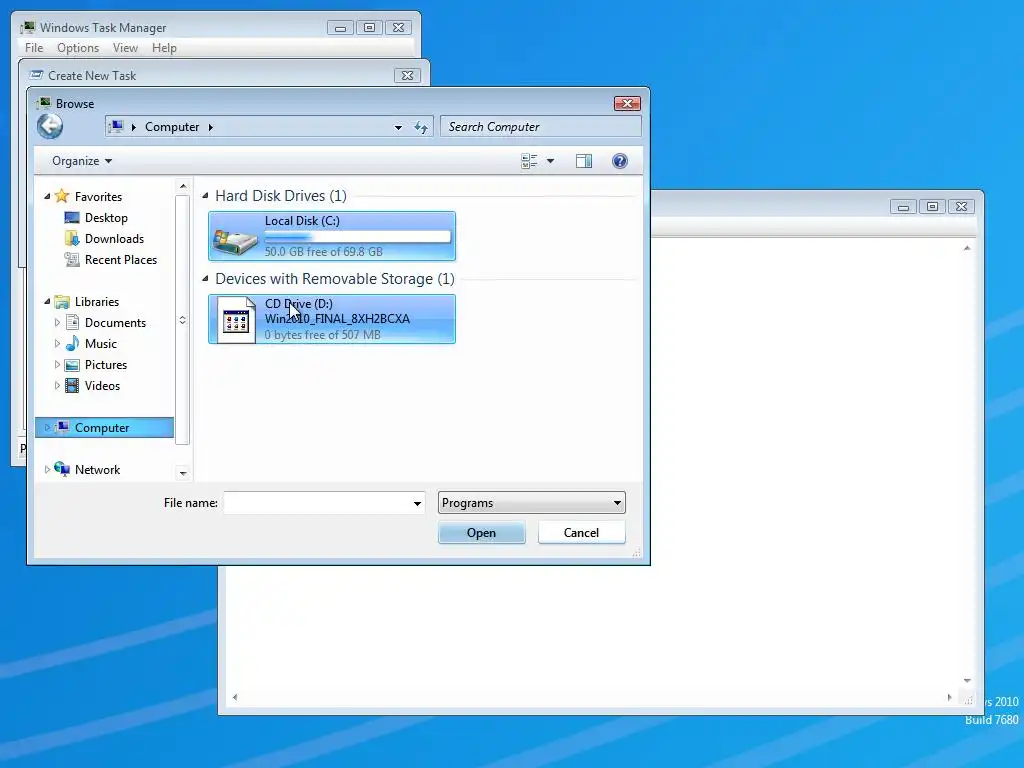Click the Desktop icon in Favorites
1024x768 pixels.
[72, 217]
